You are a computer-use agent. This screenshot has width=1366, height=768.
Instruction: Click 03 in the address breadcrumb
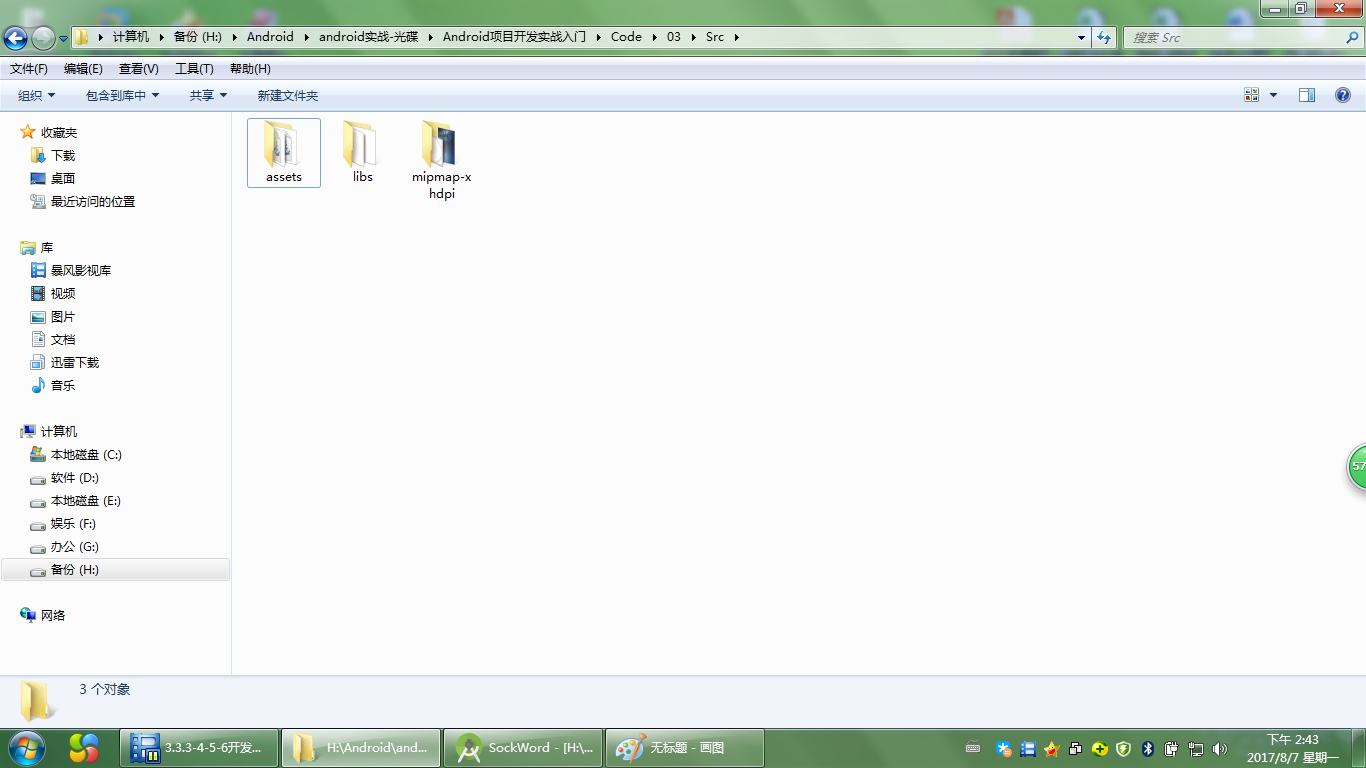pyautogui.click(x=674, y=37)
